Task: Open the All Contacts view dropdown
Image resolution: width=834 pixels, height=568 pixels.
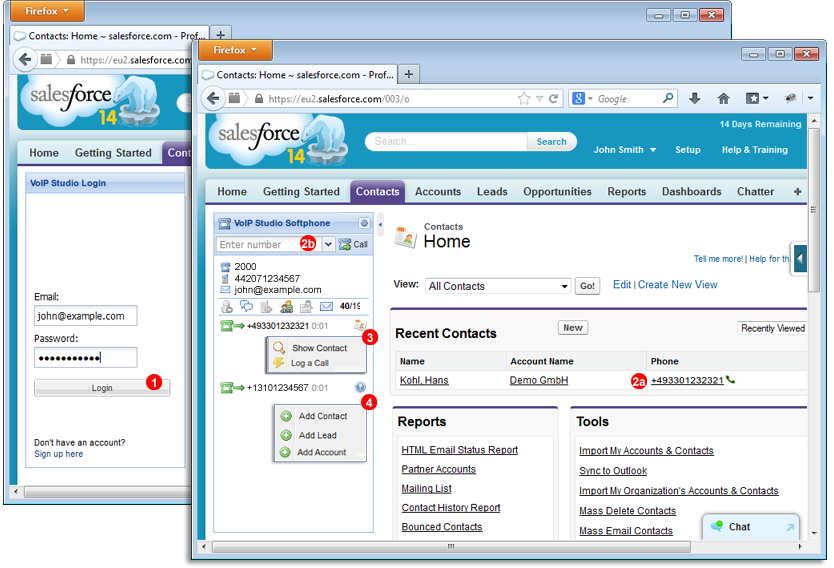Action: click(x=498, y=286)
